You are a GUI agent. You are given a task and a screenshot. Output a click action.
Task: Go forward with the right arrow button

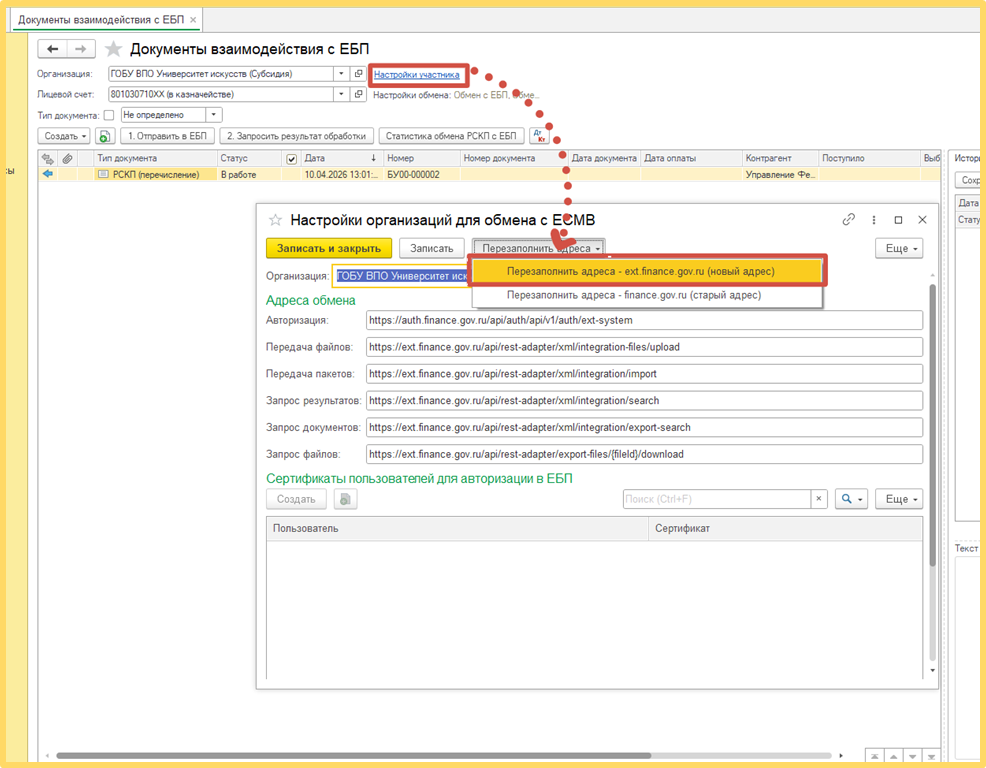tap(80, 49)
